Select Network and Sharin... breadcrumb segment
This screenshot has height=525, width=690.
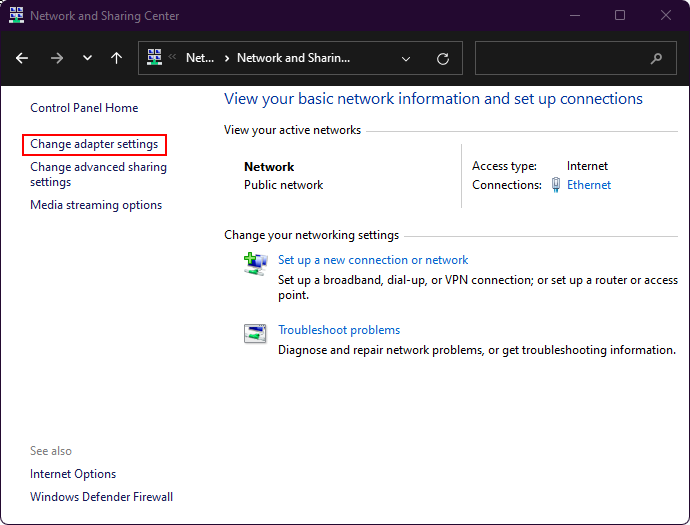293,58
